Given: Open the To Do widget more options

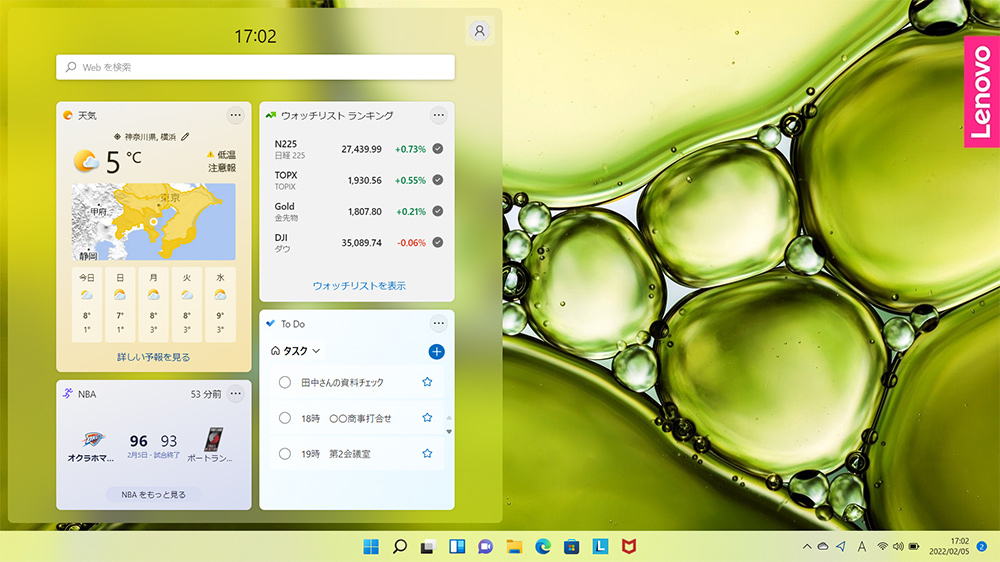Looking at the screenshot, I should click(x=438, y=323).
